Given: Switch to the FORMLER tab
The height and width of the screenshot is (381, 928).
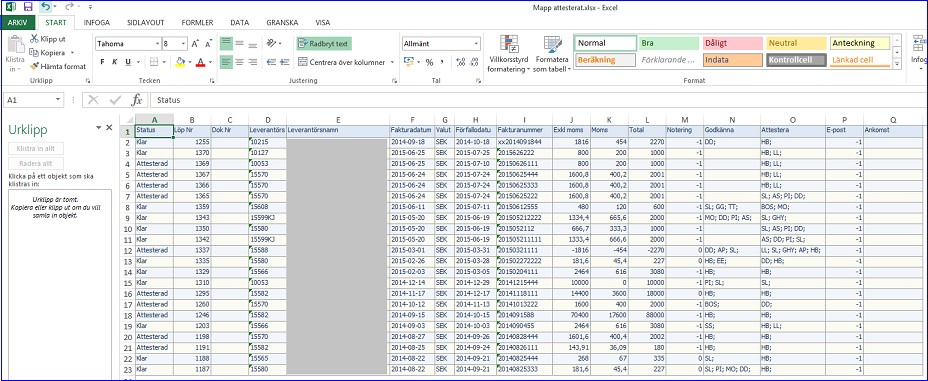Looking at the screenshot, I should coord(197,22).
